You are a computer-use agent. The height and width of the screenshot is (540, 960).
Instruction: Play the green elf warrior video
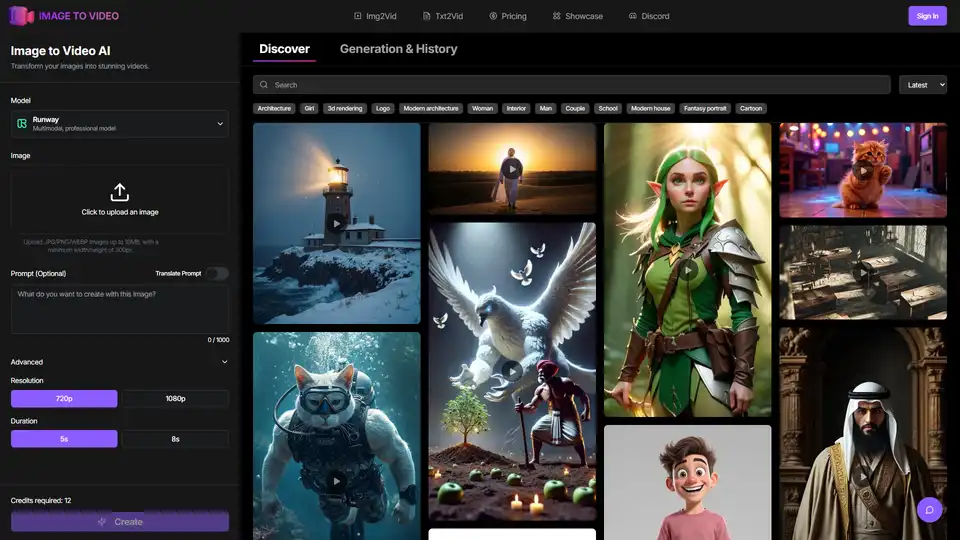click(687, 270)
